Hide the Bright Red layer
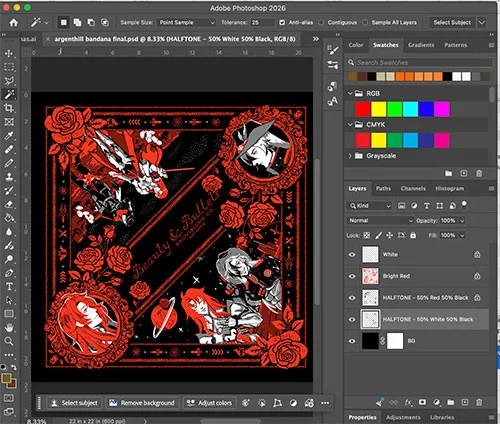This screenshot has height=424, width=500. pyautogui.click(x=352, y=276)
